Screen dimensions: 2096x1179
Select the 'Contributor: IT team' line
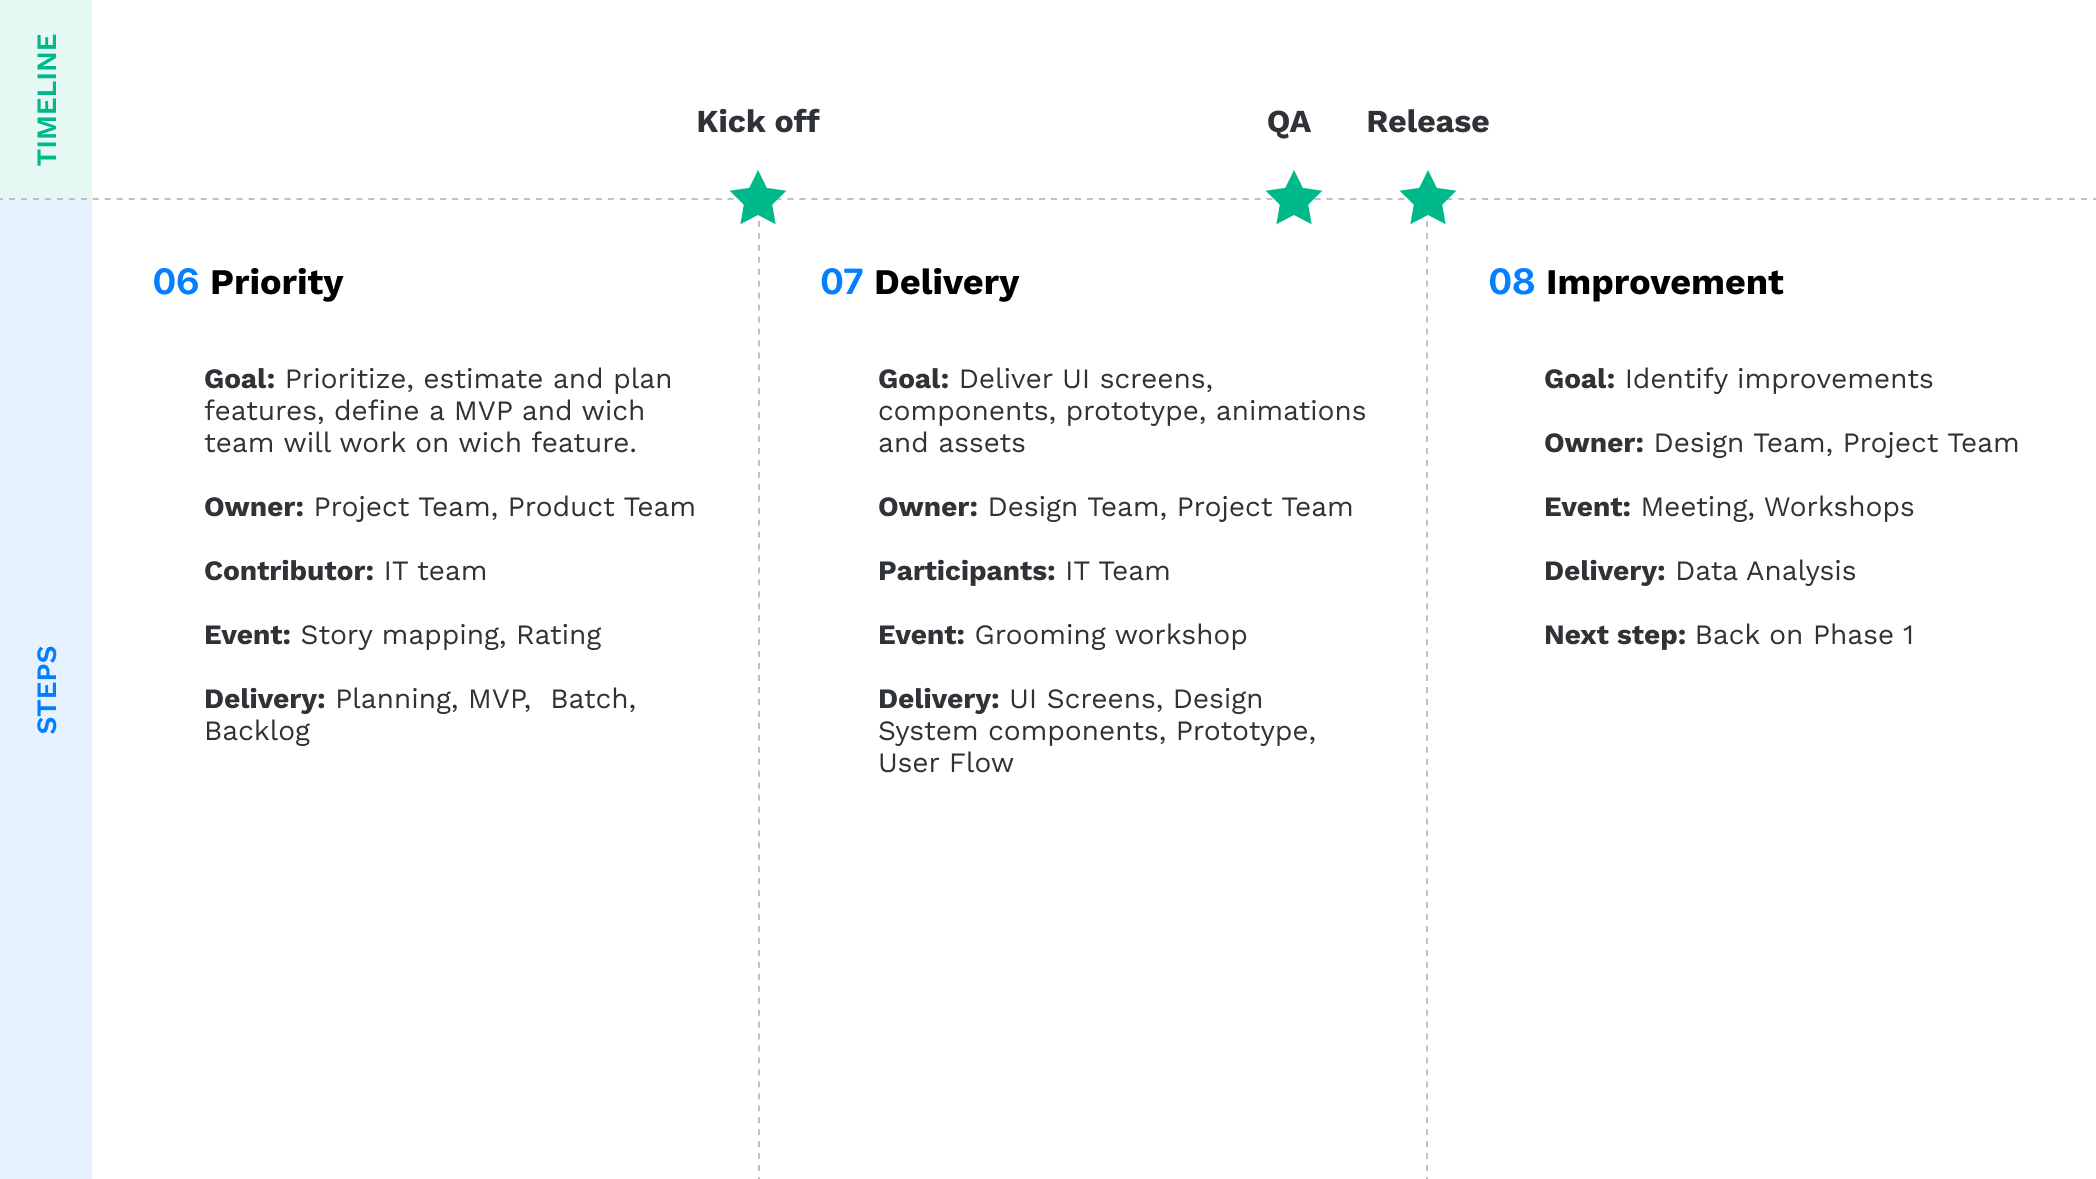tap(345, 571)
